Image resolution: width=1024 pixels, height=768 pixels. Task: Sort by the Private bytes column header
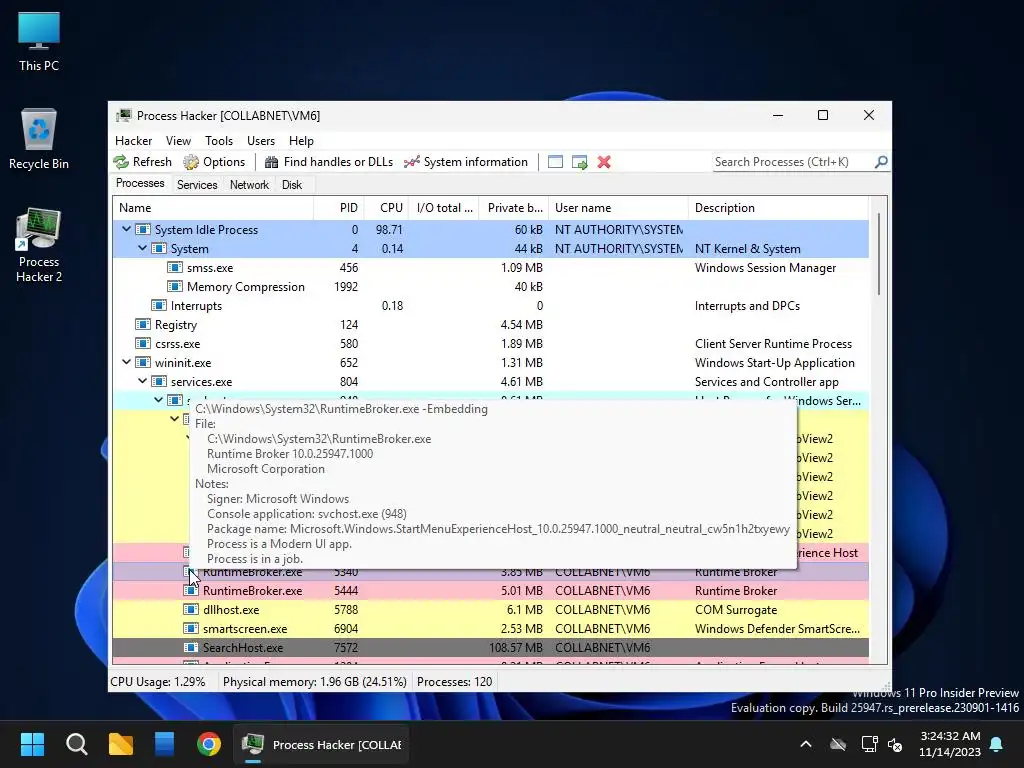(x=514, y=208)
